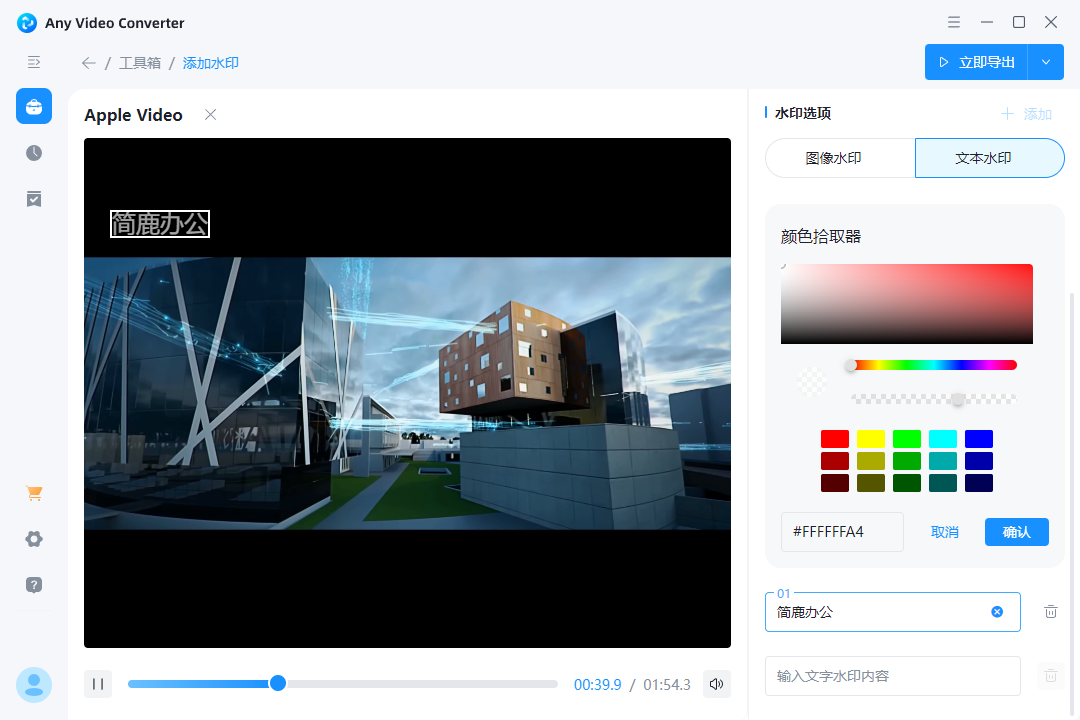Clear the 简鹿办公 text field
This screenshot has width=1080, height=720.
997,612
